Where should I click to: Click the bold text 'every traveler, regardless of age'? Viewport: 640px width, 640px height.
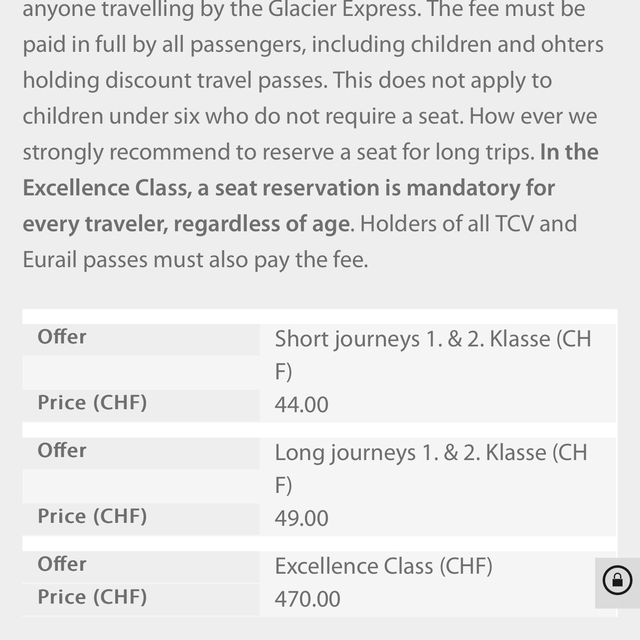point(187,224)
